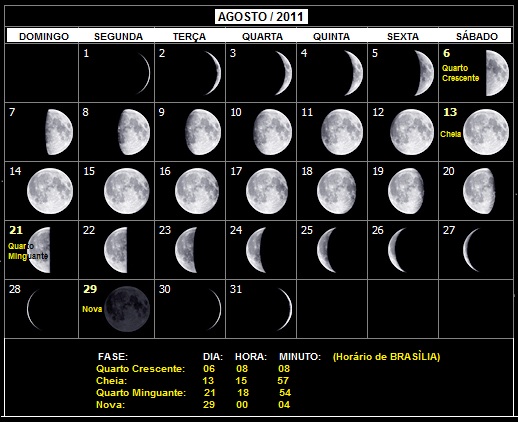Click the full moon image on day 13

tap(486, 132)
